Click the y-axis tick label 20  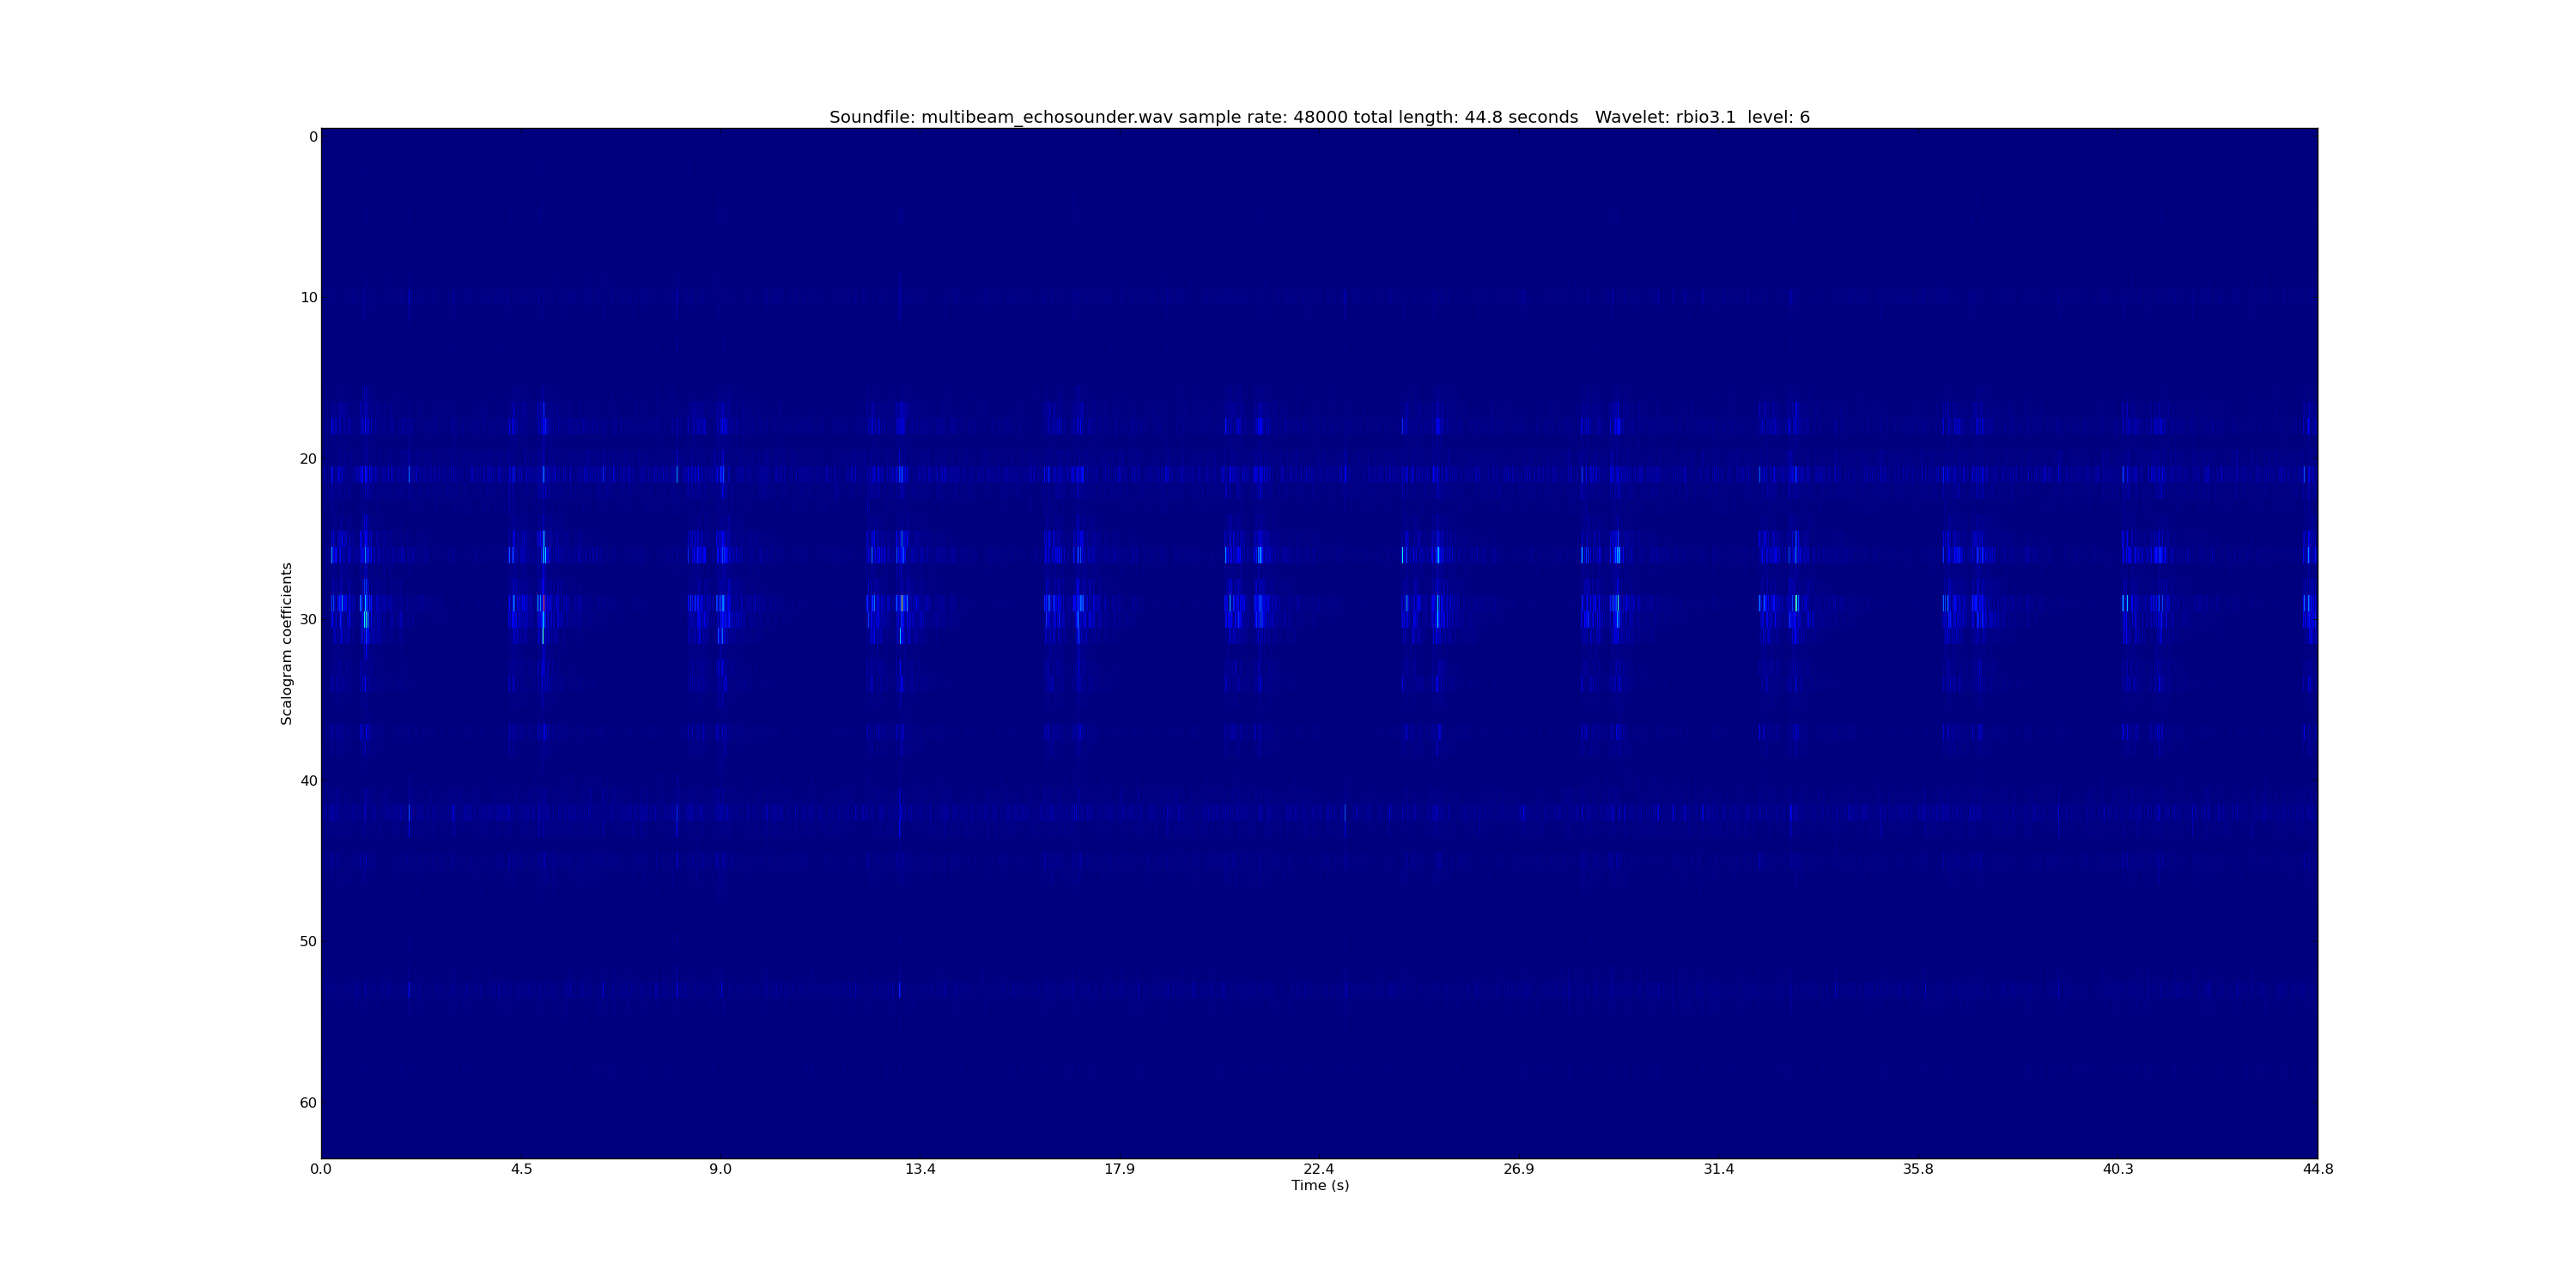click(308, 459)
